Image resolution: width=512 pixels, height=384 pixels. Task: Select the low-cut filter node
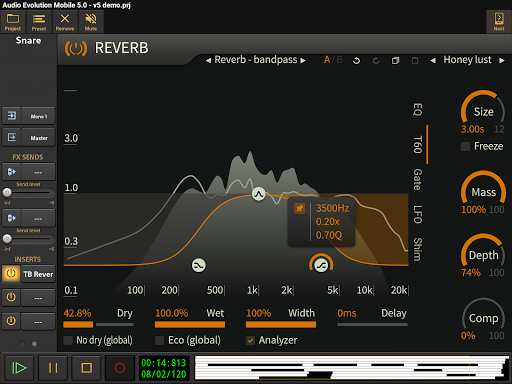point(199,266)
